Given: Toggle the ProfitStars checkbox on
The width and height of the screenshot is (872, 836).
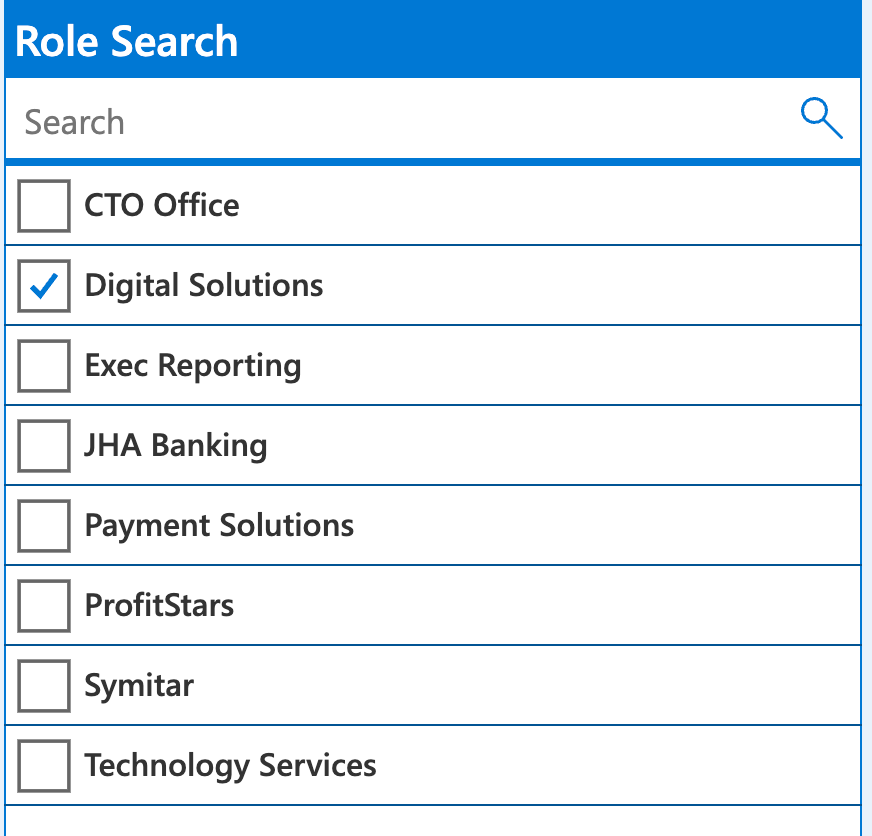Looking at the screenshot, I should tap(44, 606).
